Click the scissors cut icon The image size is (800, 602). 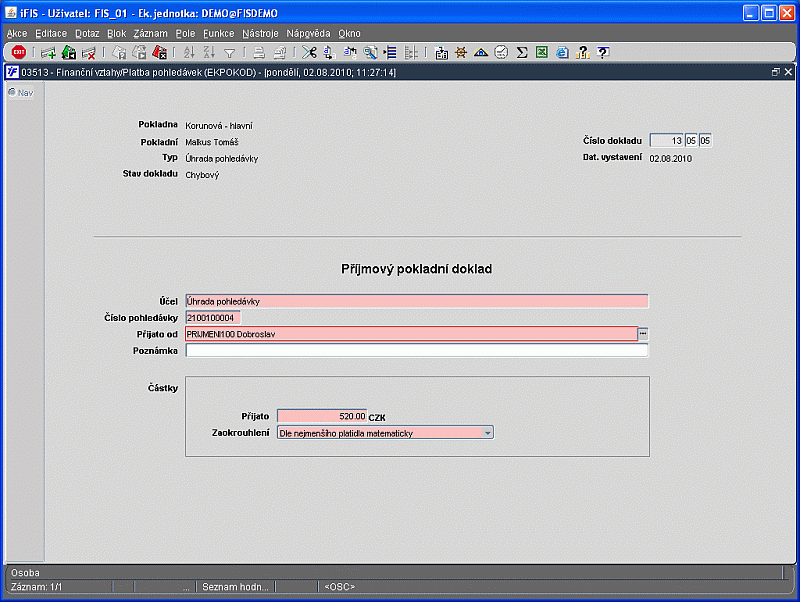click(309, 53)
